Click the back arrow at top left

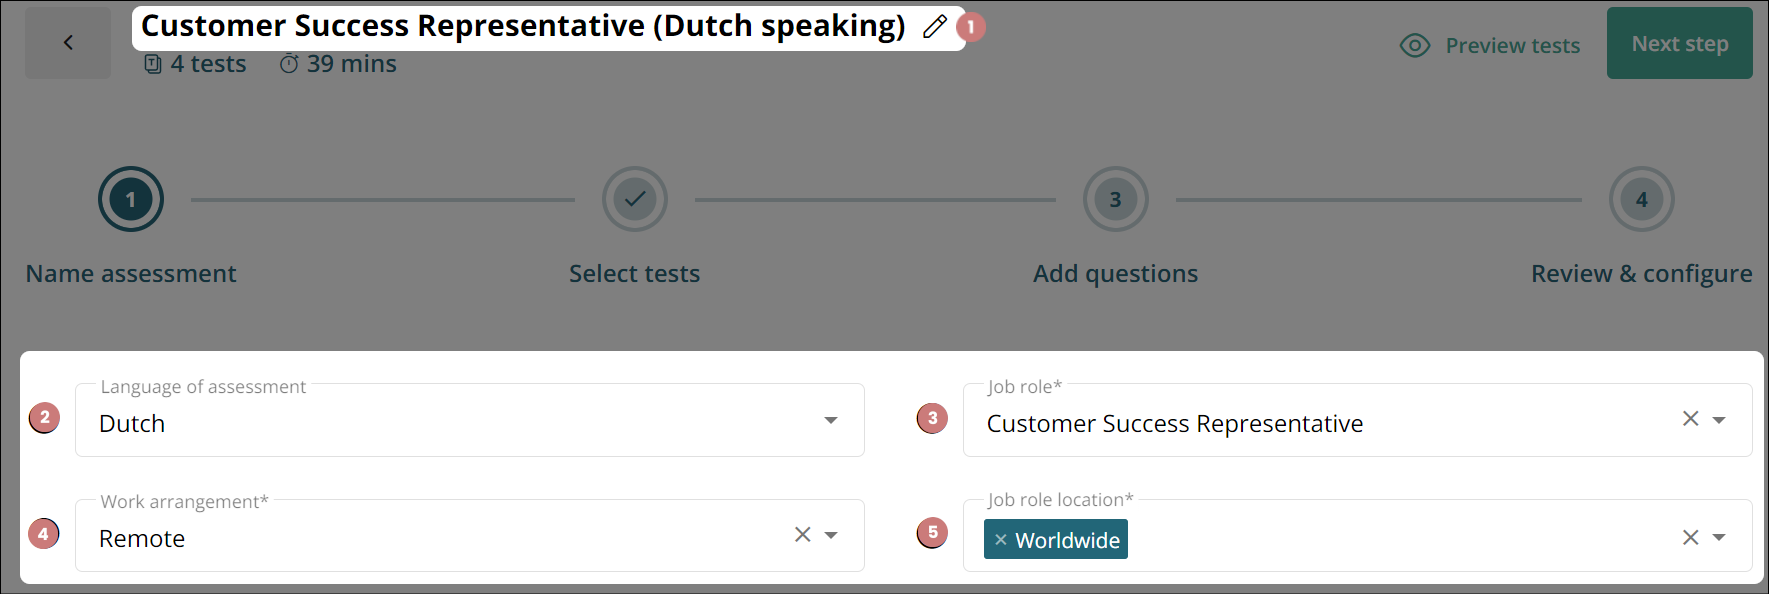pos(67,42)
